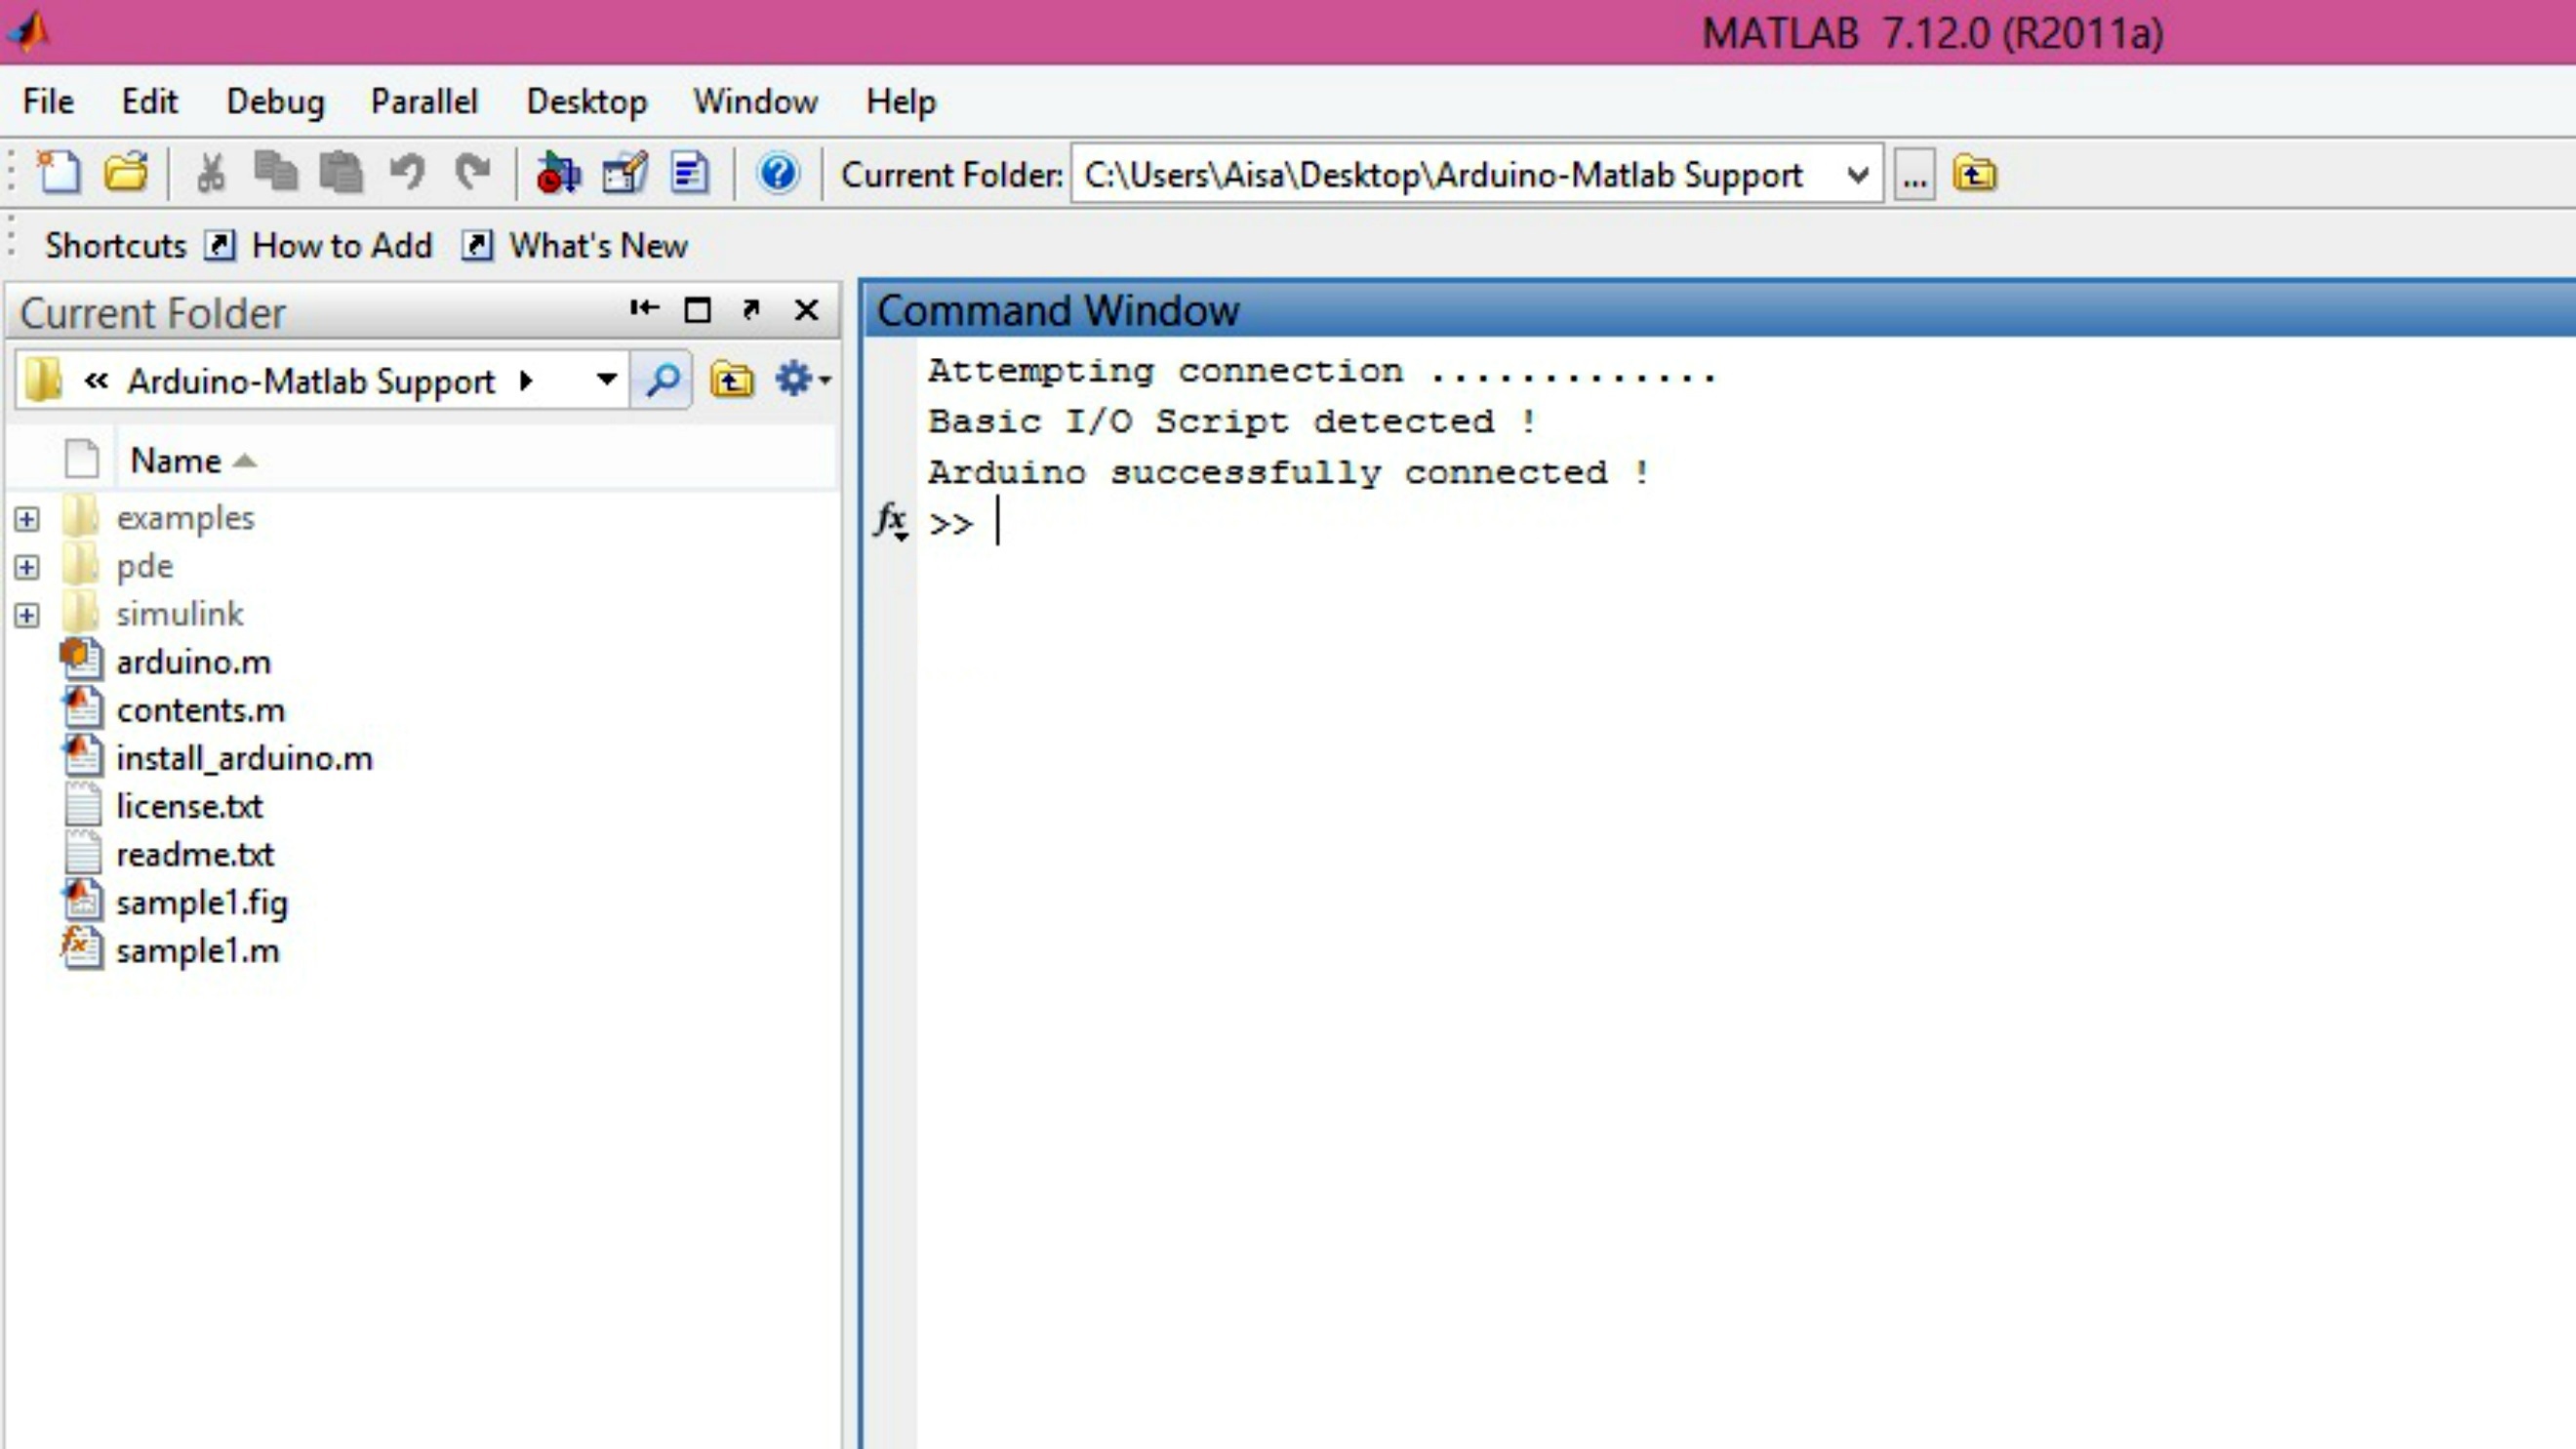Open the Debug menu
2576x1449 pixels.
pyautogui.click(x=275, y=102)
